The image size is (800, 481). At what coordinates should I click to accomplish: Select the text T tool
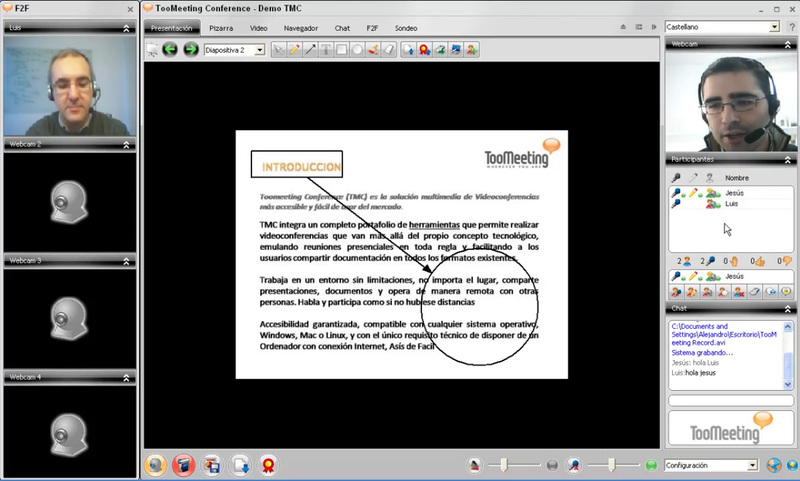pyautogui.click(x=326, y=49)
